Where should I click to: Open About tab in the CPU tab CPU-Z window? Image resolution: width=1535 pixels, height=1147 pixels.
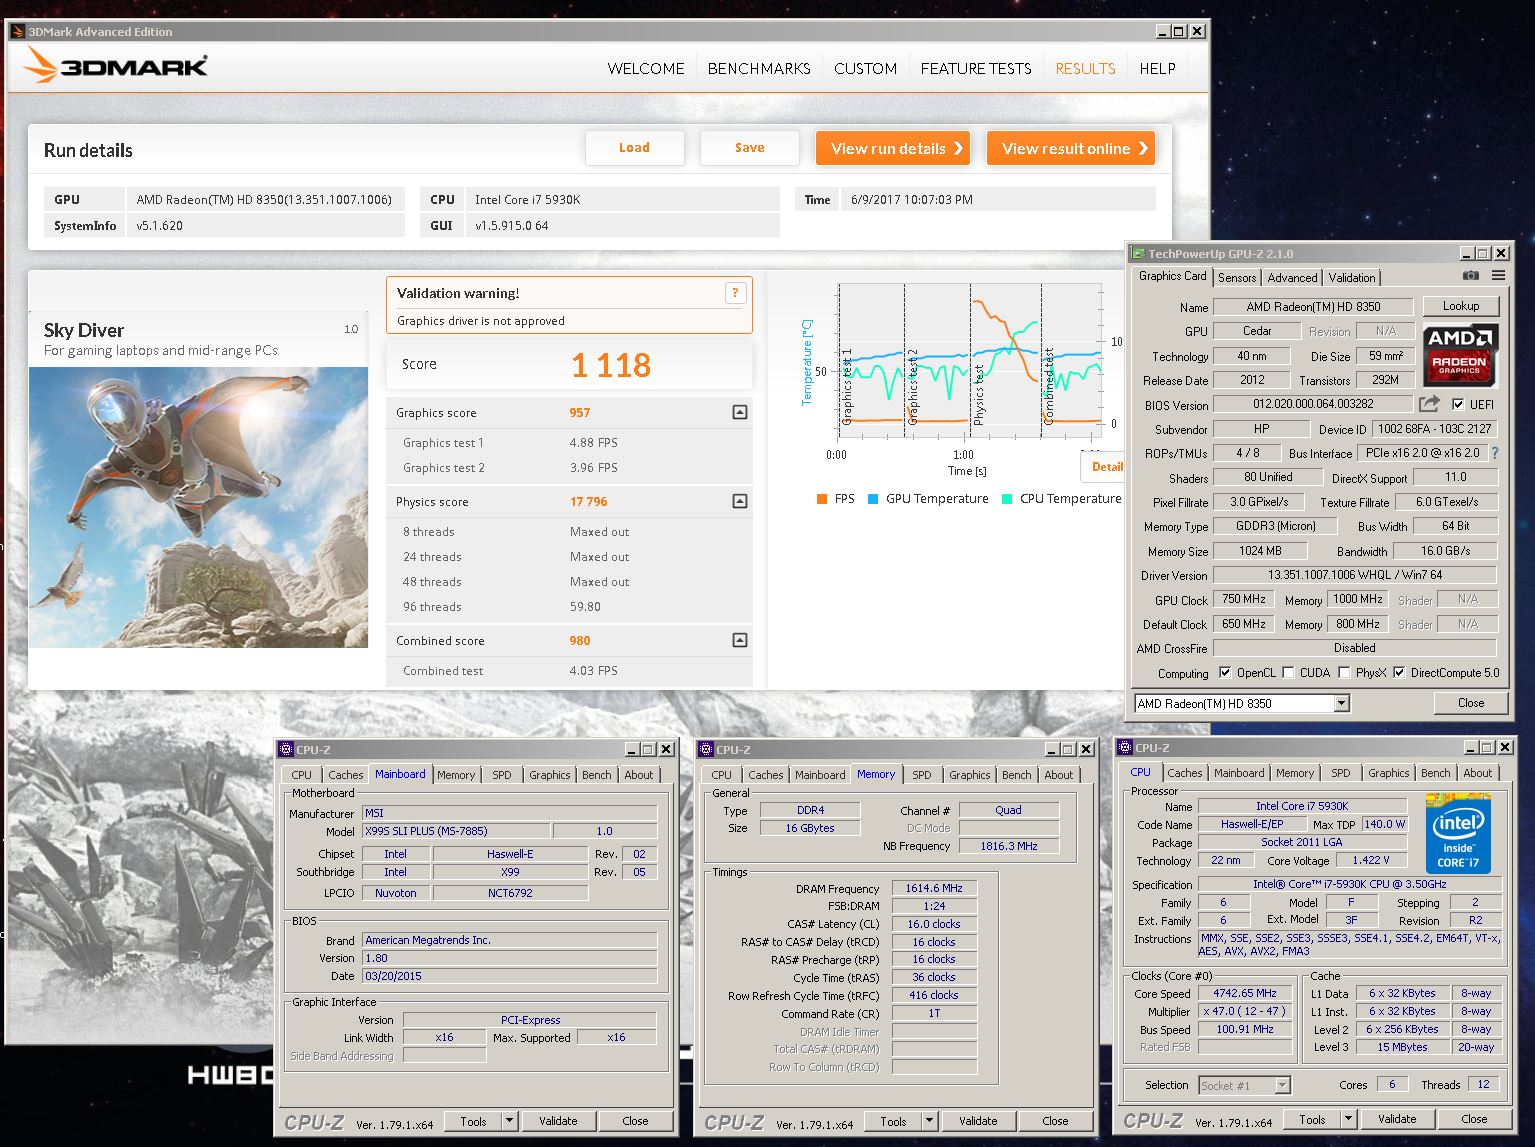[1477, 773]
